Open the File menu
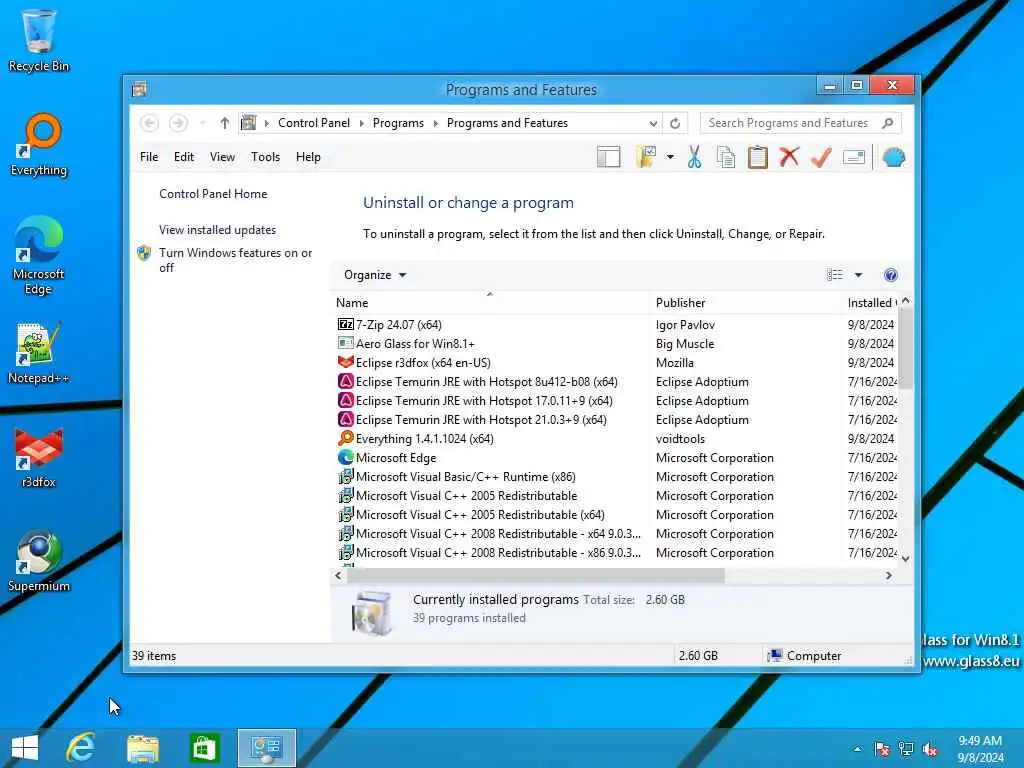Screen dimensions: 1024x768 [149, 157]
